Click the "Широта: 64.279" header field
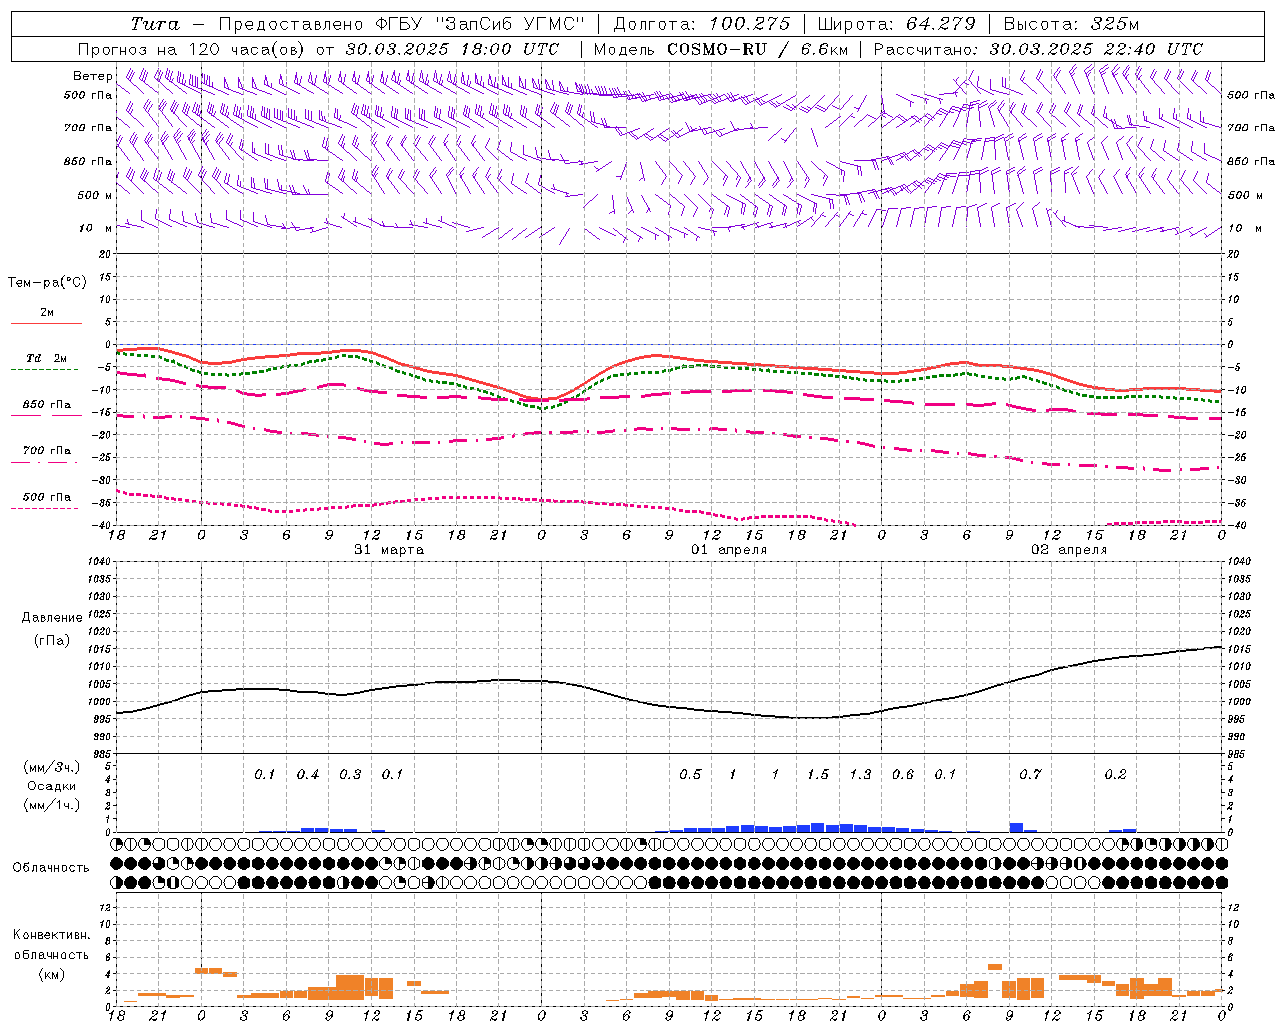The width and height of the screenshot is (1280, 1024). (x=896, y=24)
